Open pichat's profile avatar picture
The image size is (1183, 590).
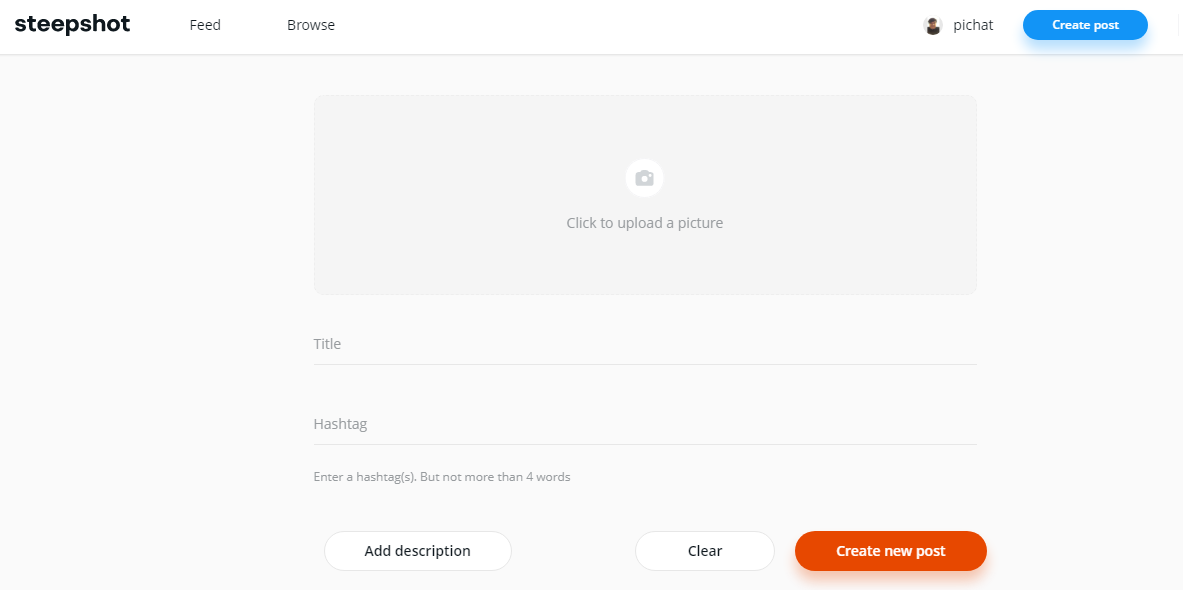[933, 26]
